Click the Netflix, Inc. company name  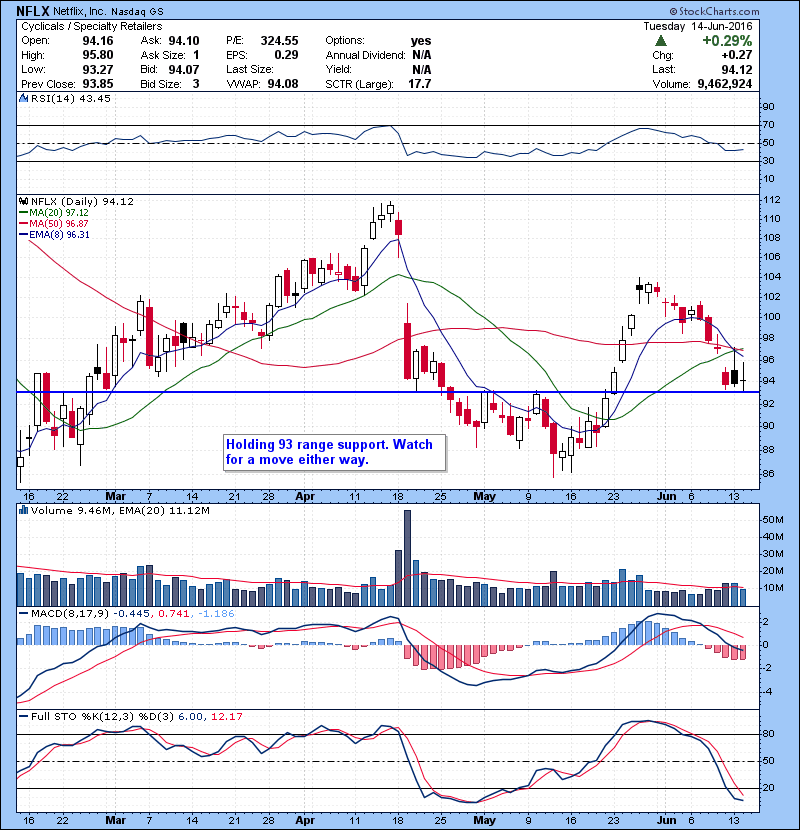[79, 11]
